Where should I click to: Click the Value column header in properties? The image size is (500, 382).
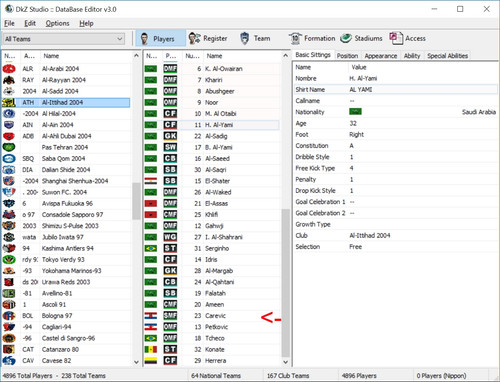pos(359,67)
